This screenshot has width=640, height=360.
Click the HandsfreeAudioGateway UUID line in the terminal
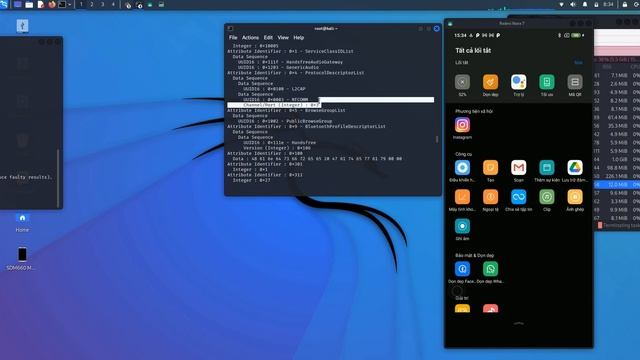point(290,62)
